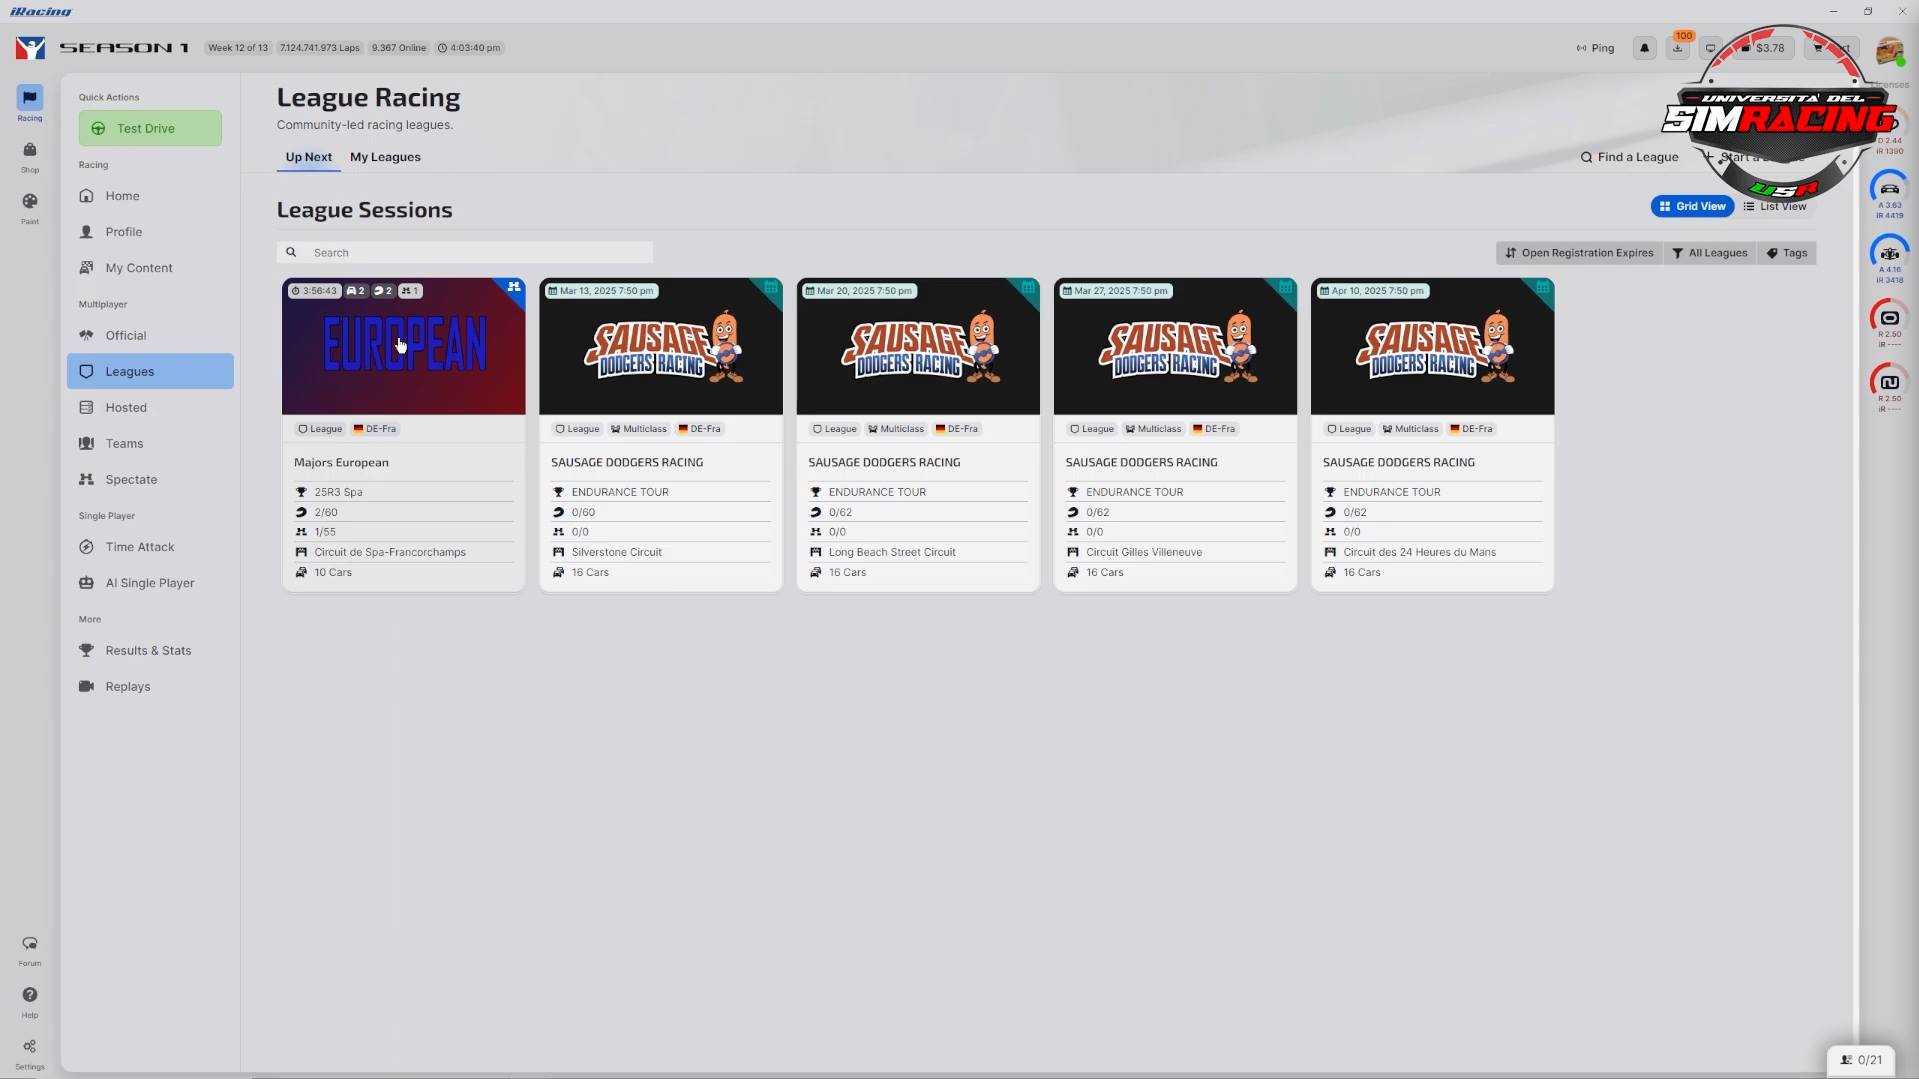
Task: Open Profile in the sidebar
Action: point(150,232)
